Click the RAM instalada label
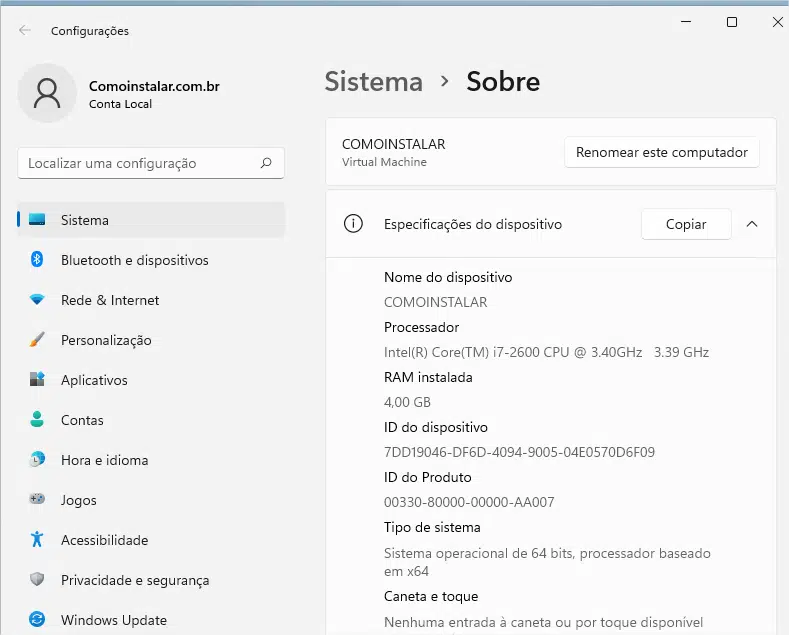The image size is (789, 635). pos(428,377)
